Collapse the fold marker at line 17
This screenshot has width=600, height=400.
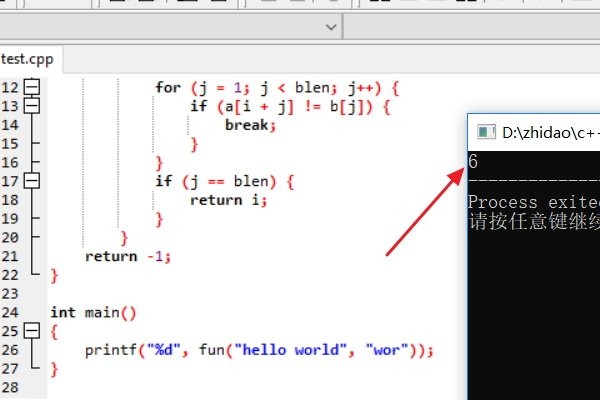[33, 181]
